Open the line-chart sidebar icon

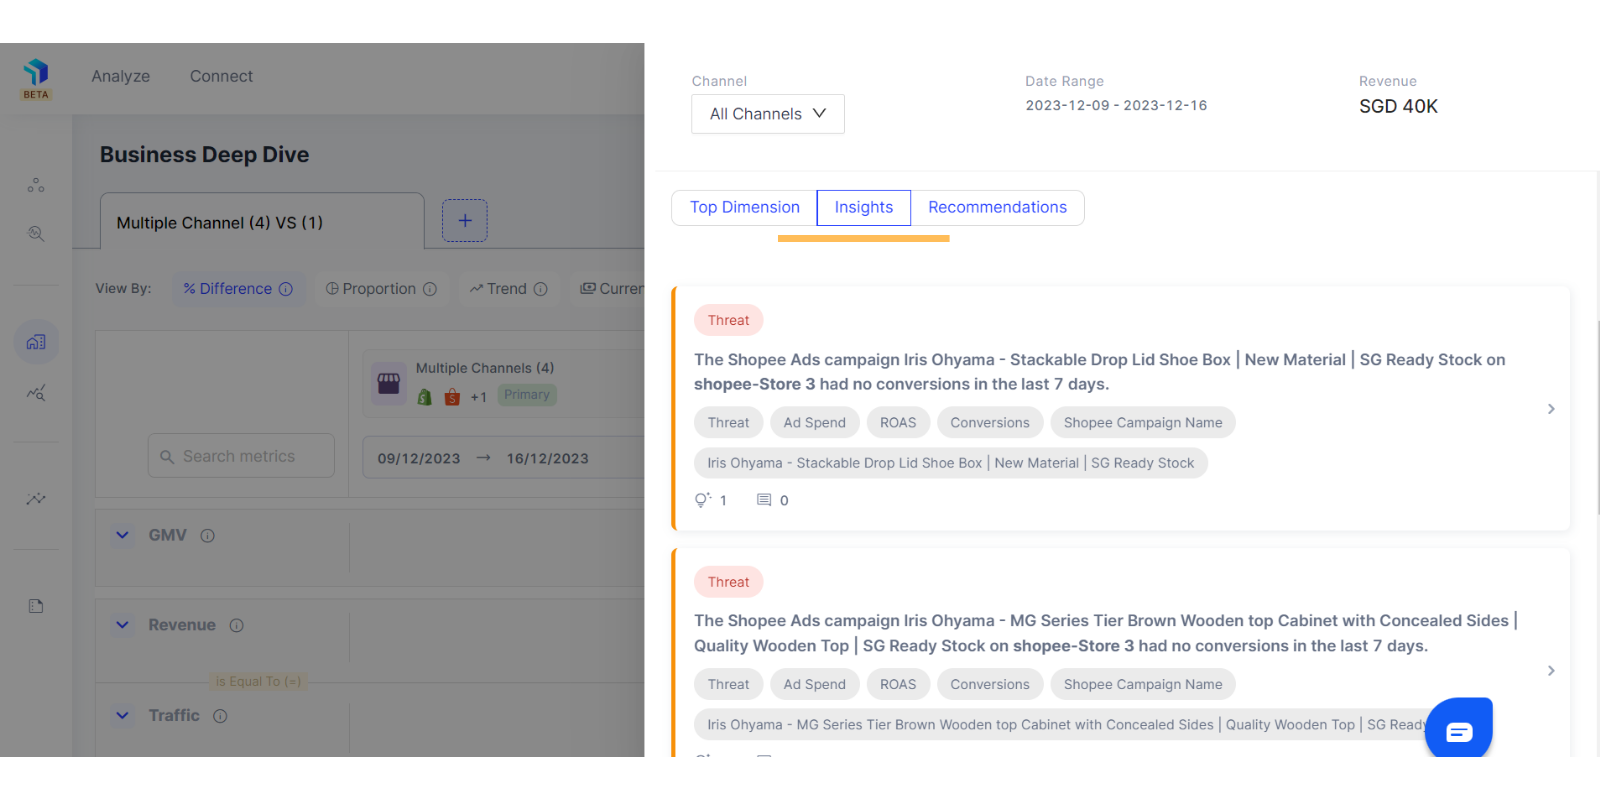tap(36, 498)
